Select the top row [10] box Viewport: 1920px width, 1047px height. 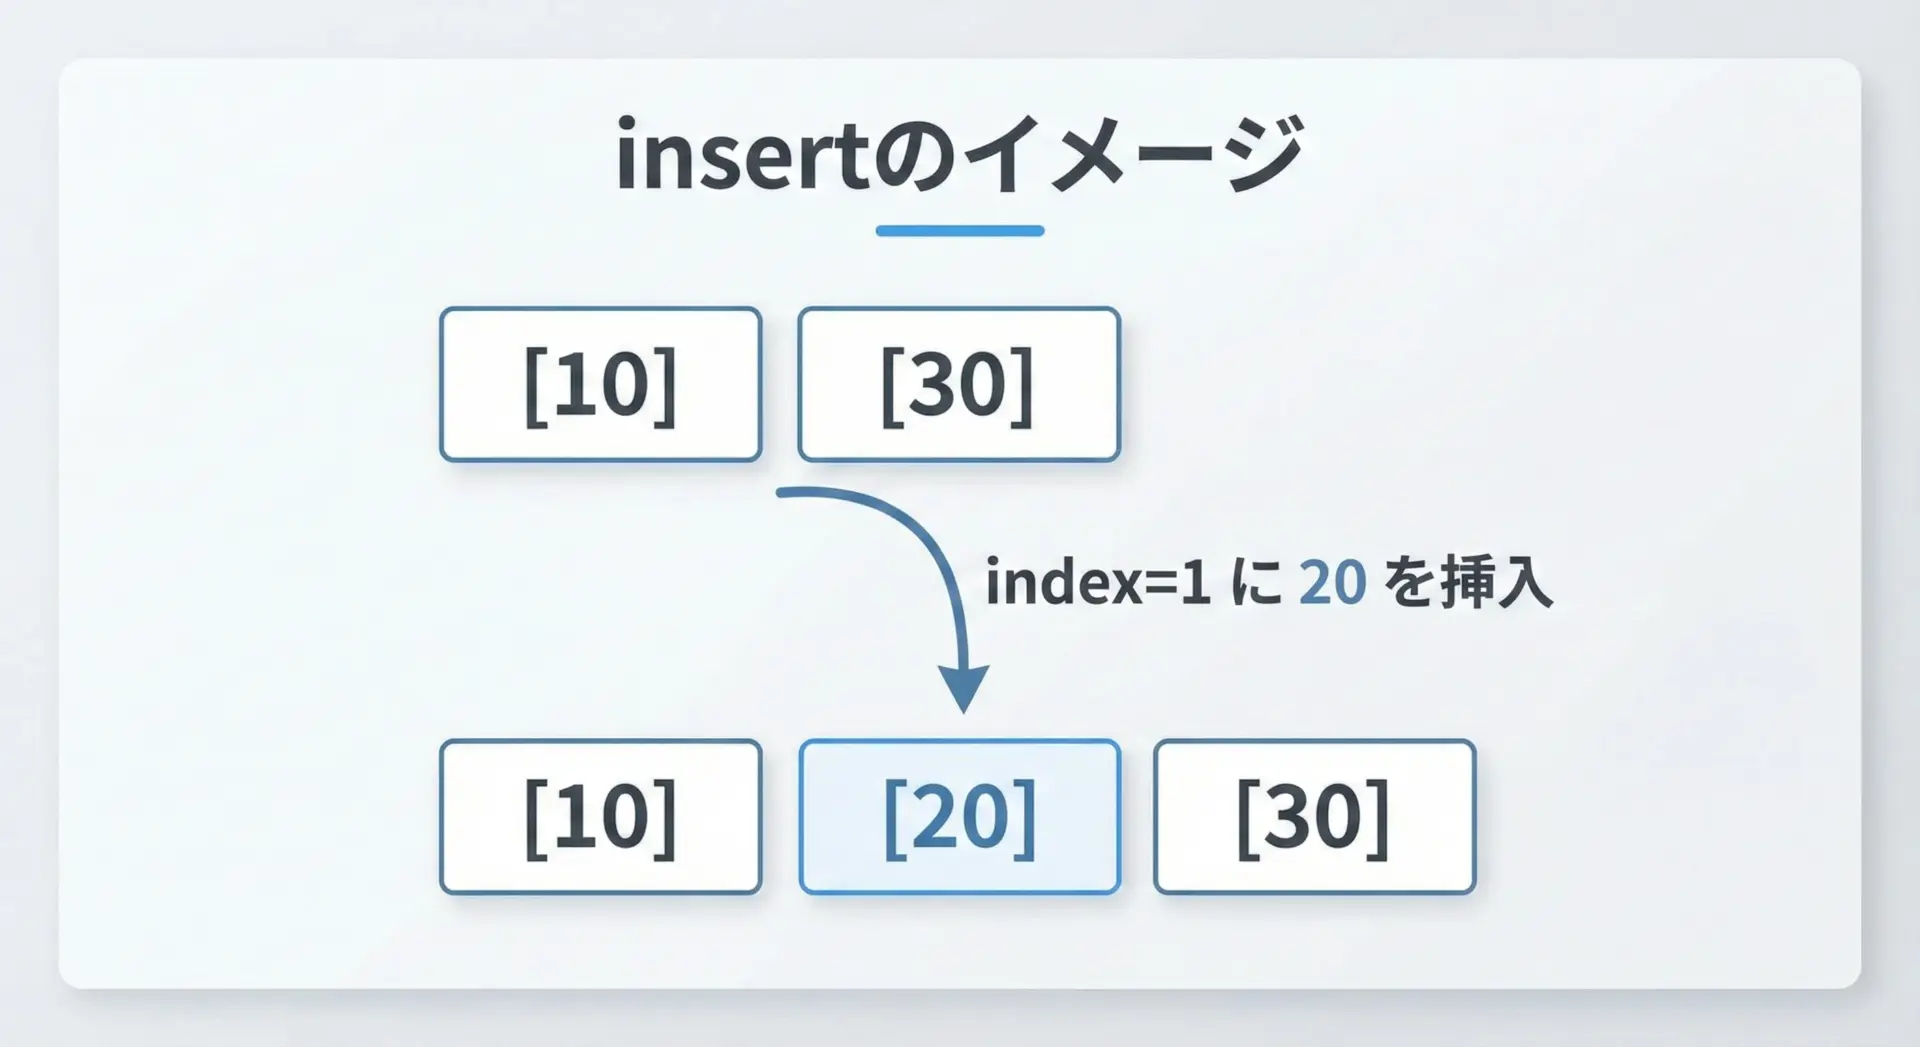(600, 384)
